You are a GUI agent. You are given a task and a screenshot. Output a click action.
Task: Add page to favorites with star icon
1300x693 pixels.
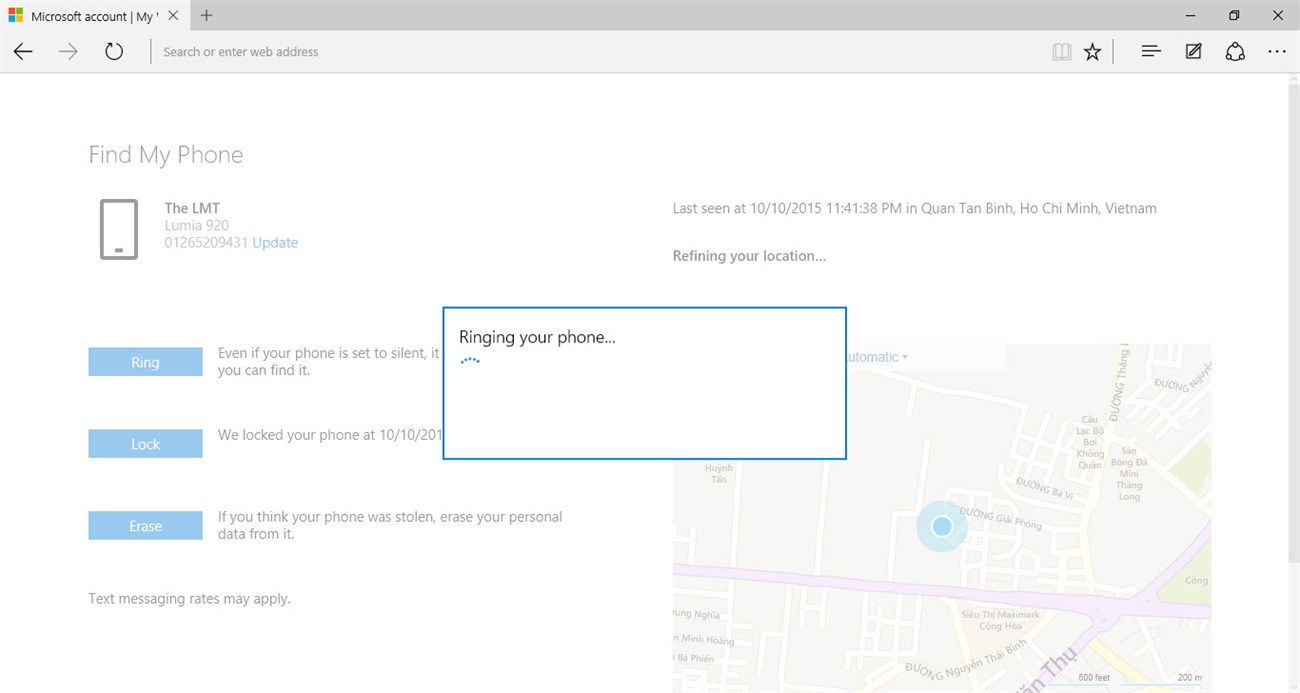tap(1092, 51)
